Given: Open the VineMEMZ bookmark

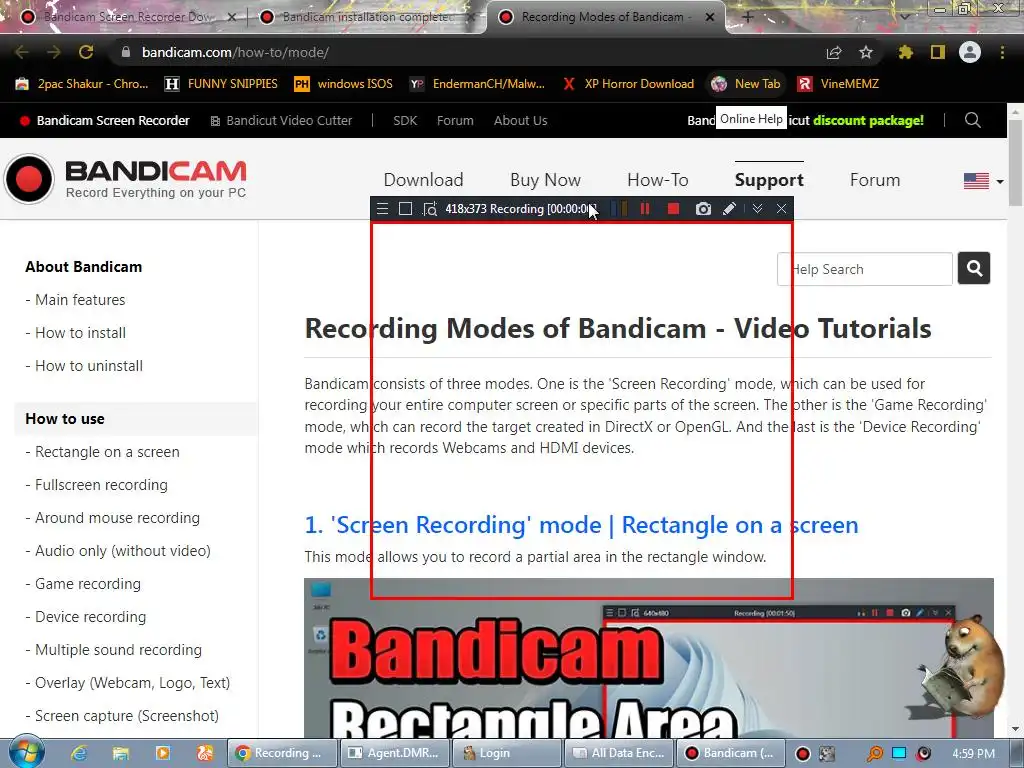Looking at the screenshot, I should (x=839, y=84).
